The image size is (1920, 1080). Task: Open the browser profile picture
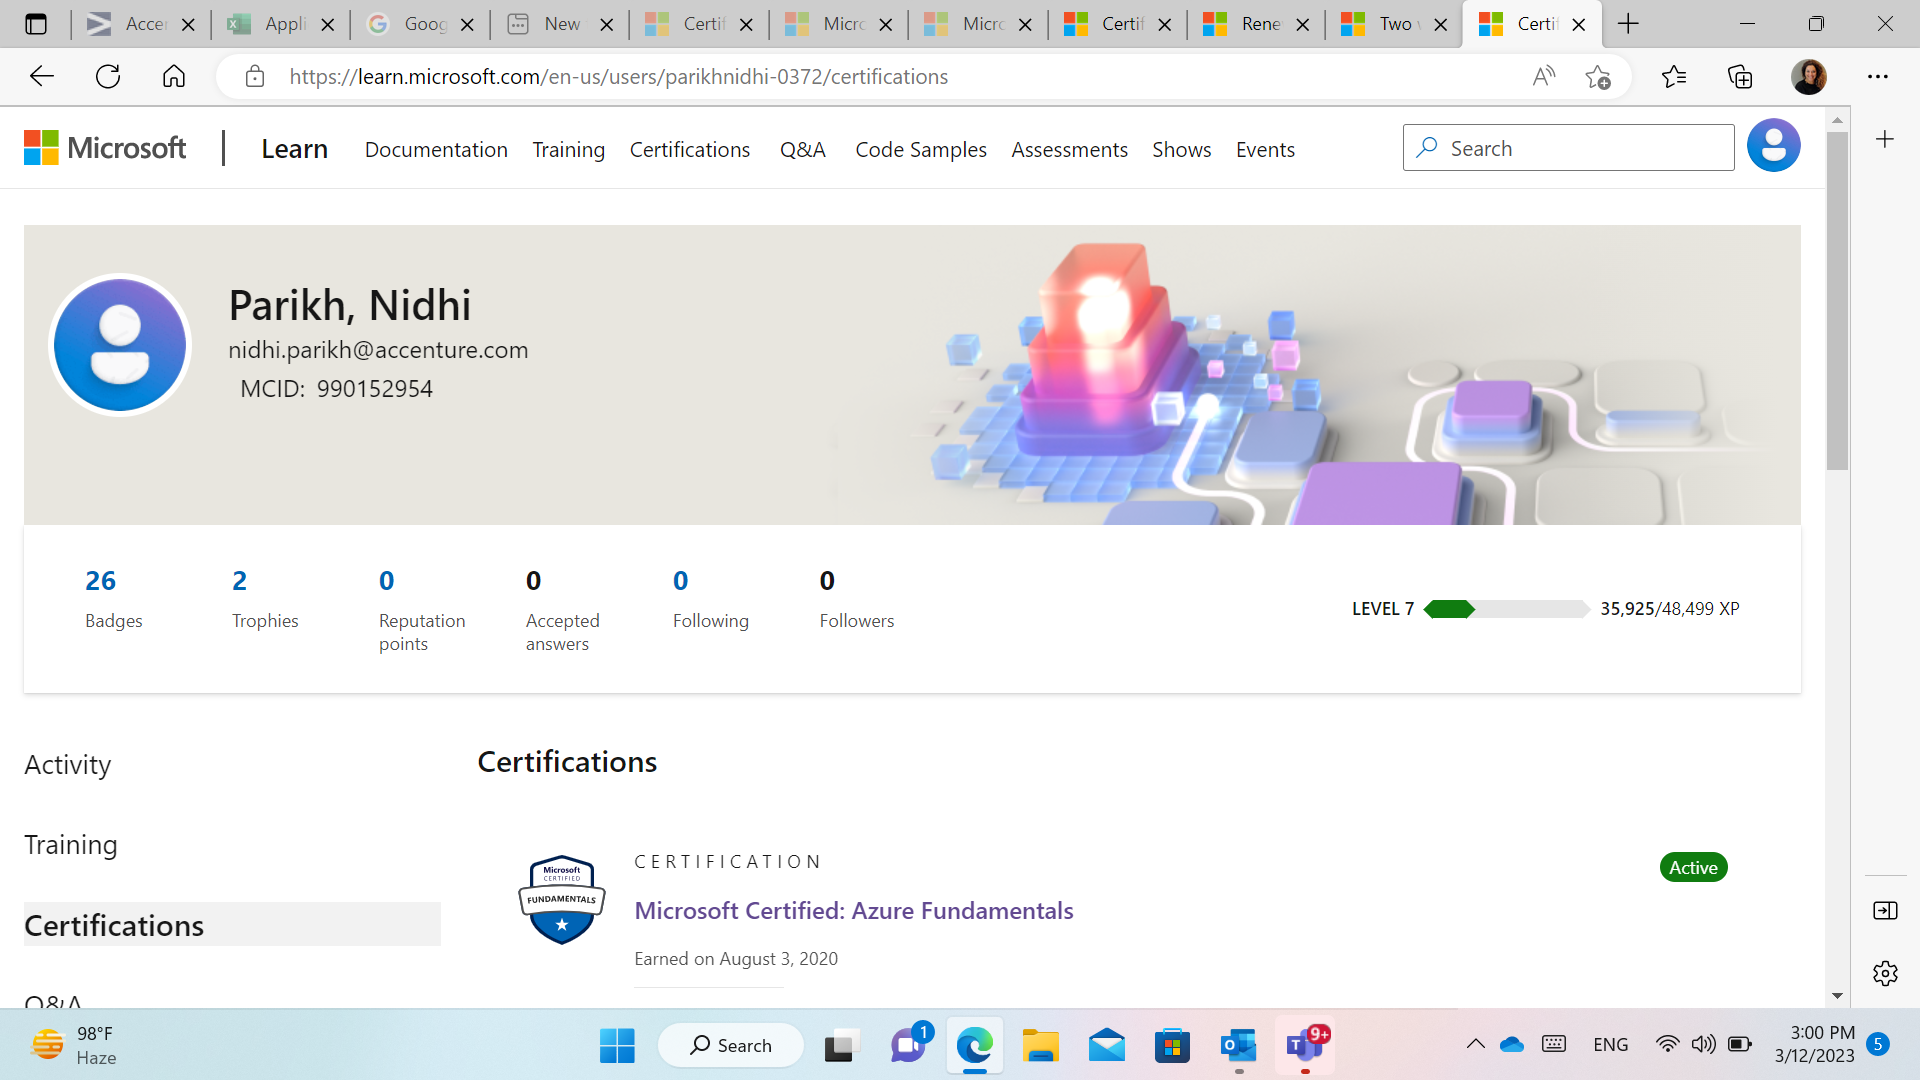click(x=1809, y=76)
